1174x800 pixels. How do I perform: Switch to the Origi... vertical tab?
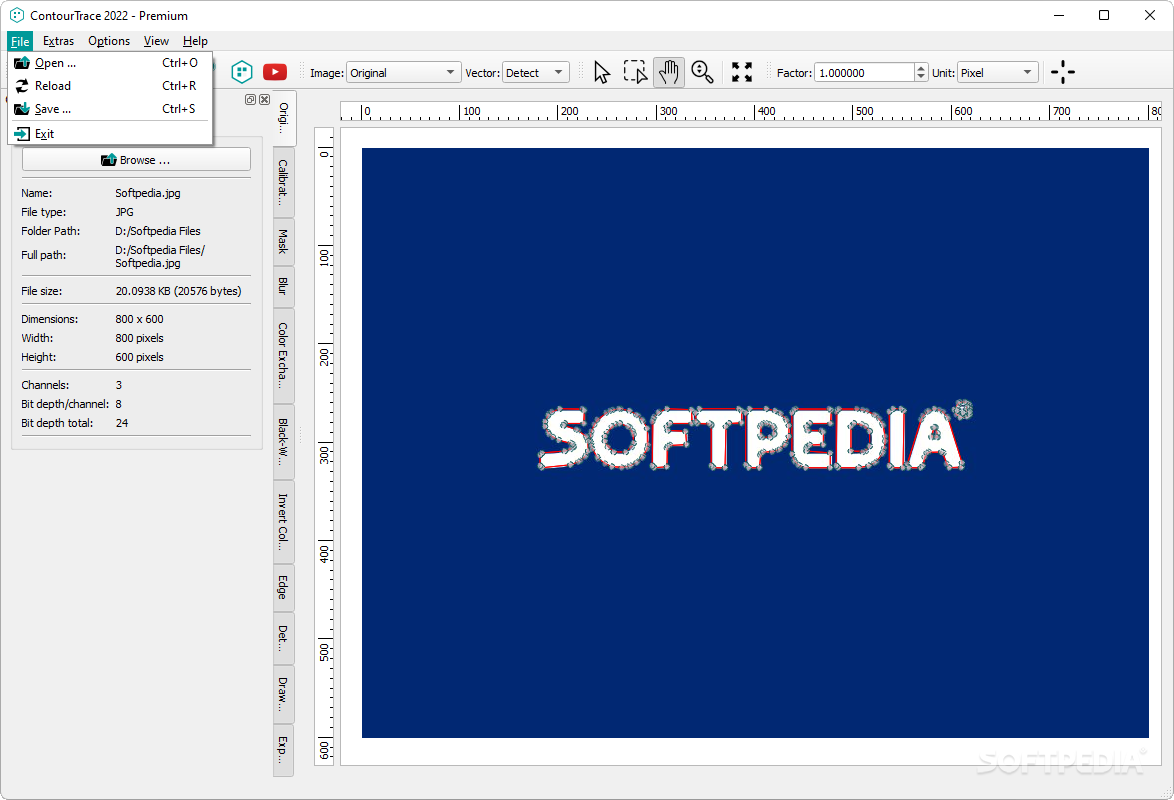coord(284,118)
